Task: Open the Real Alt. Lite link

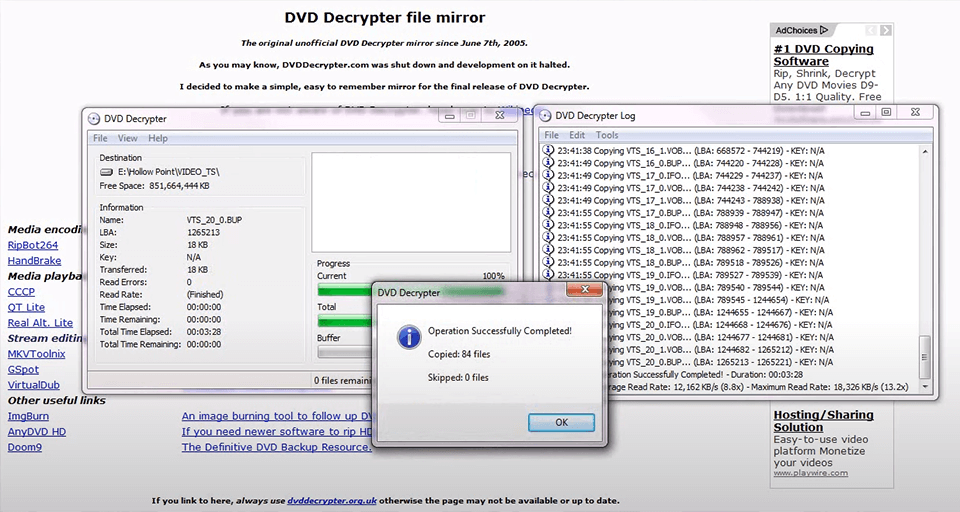Action: click(40, 323)
